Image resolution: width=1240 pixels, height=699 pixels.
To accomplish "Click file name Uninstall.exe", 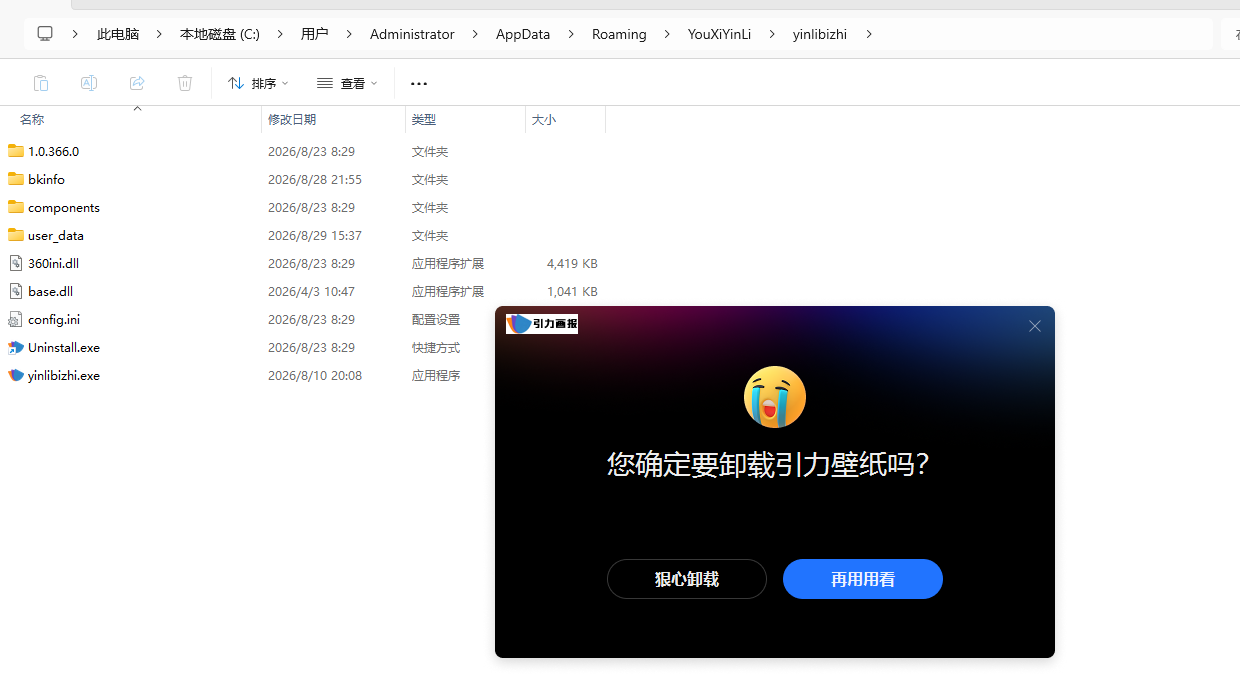I will pos(64,347).
